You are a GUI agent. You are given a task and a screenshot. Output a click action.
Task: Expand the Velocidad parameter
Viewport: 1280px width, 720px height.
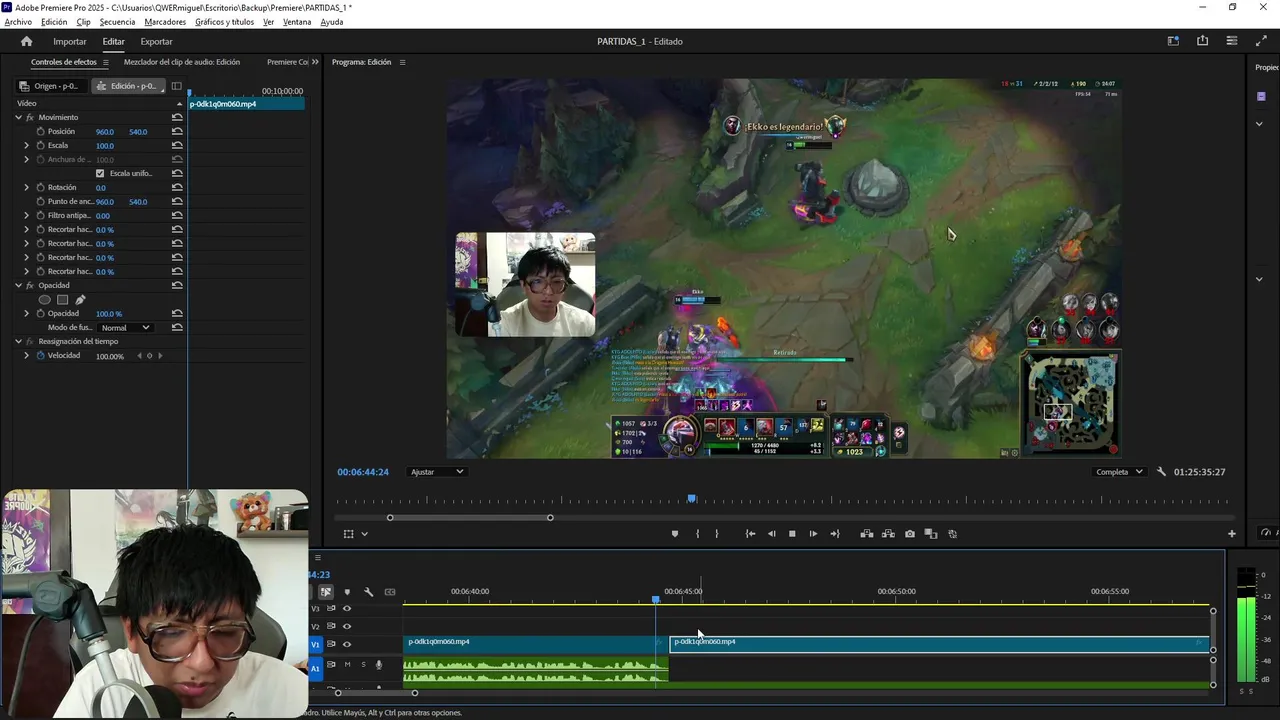26,355
